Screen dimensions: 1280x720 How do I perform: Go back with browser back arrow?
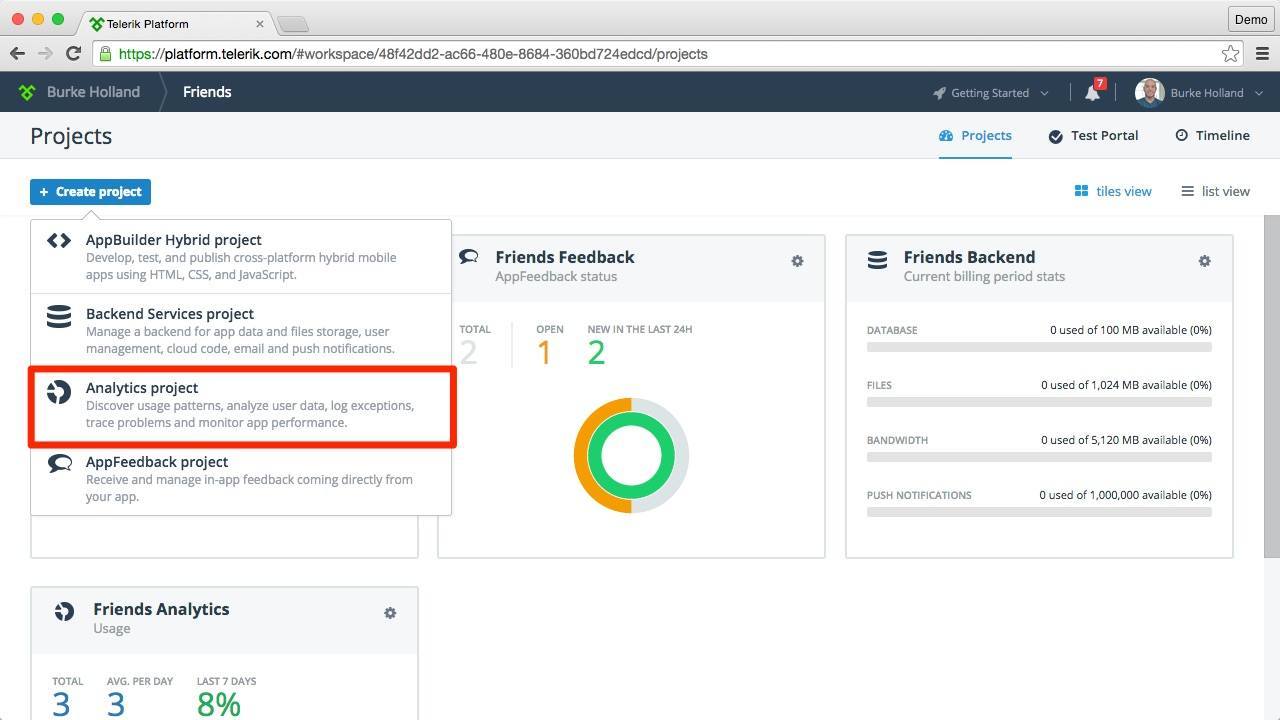[x=17, y=53]
